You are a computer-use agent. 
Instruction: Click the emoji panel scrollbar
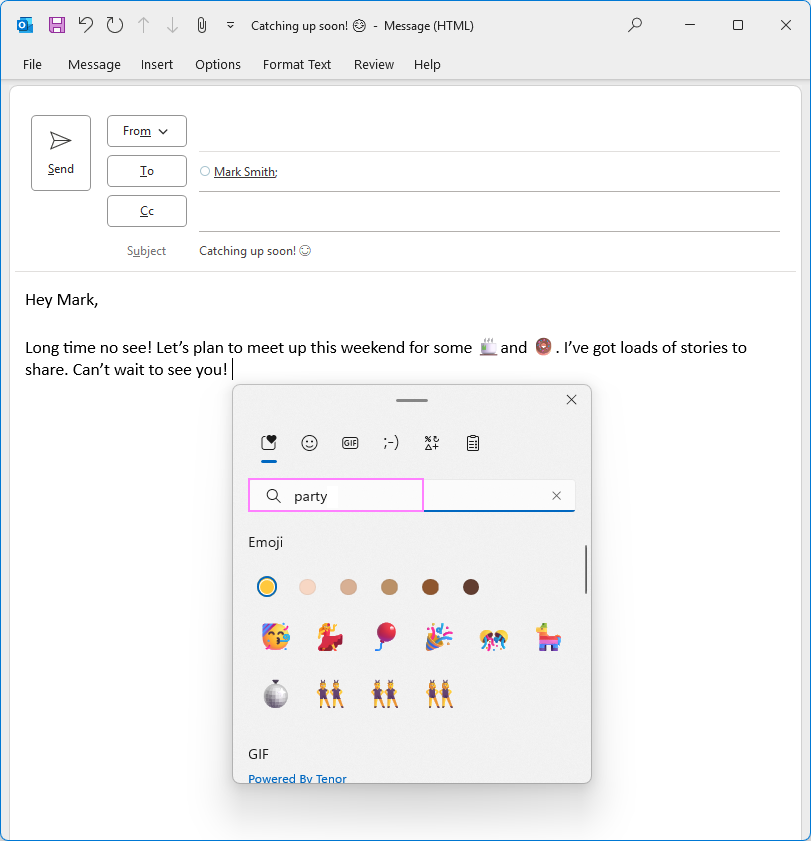[586, 570]
